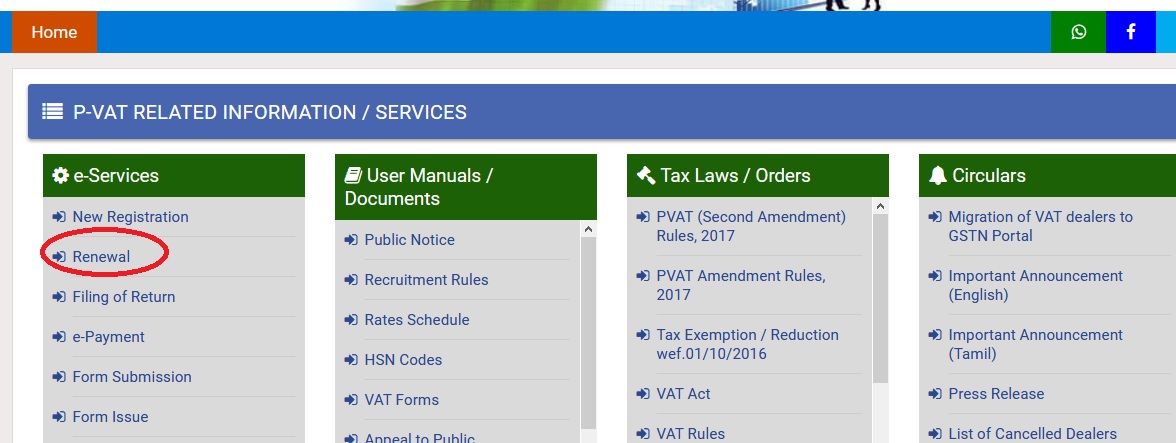The width and height of the screenshot is (1176, 443).
Task: Click the book icon beside User Manuals
Action: (353, 176)
